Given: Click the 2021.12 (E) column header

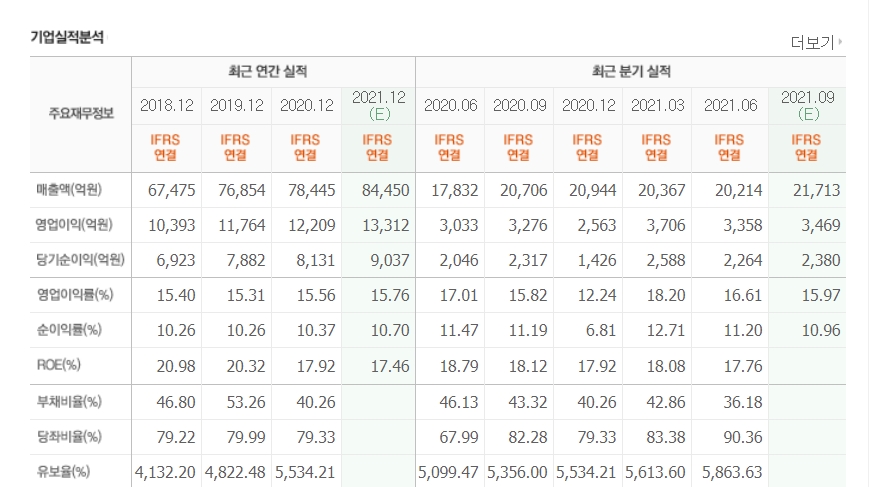Looking at the screenshot, I should pos(379,105).
